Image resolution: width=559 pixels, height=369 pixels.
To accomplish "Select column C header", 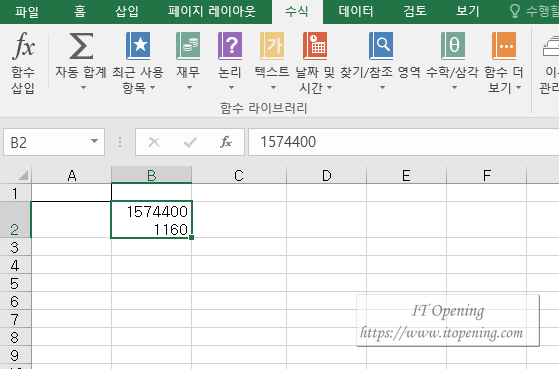I will point(239,175).
